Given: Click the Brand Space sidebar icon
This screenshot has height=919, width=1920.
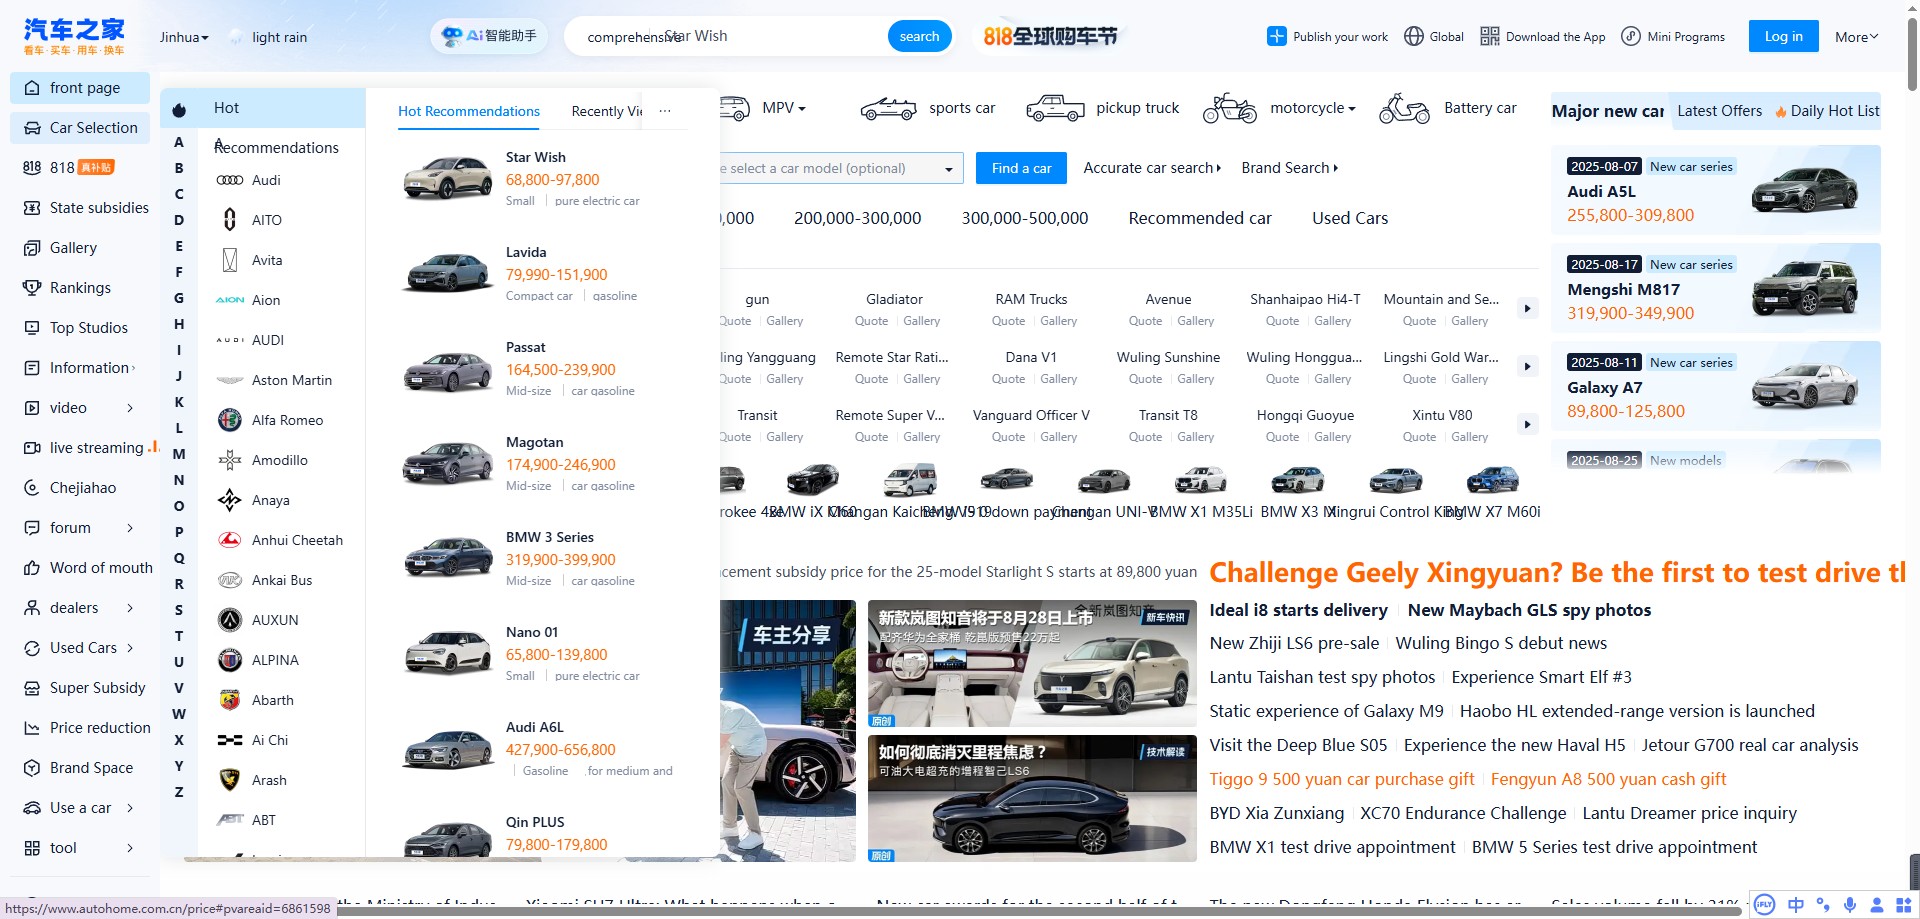Looking at the screenshot, I should point(32,768).
